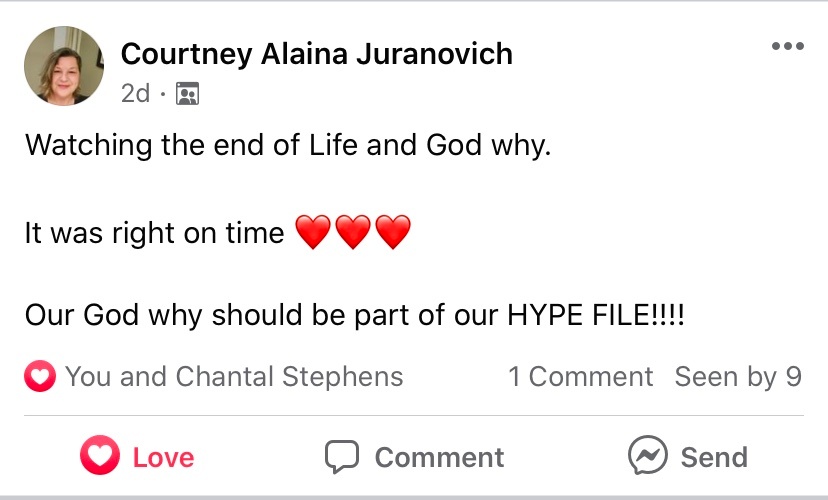Click the "Watching the end of Life" text line
828x500 pixels.
point(288,145)
